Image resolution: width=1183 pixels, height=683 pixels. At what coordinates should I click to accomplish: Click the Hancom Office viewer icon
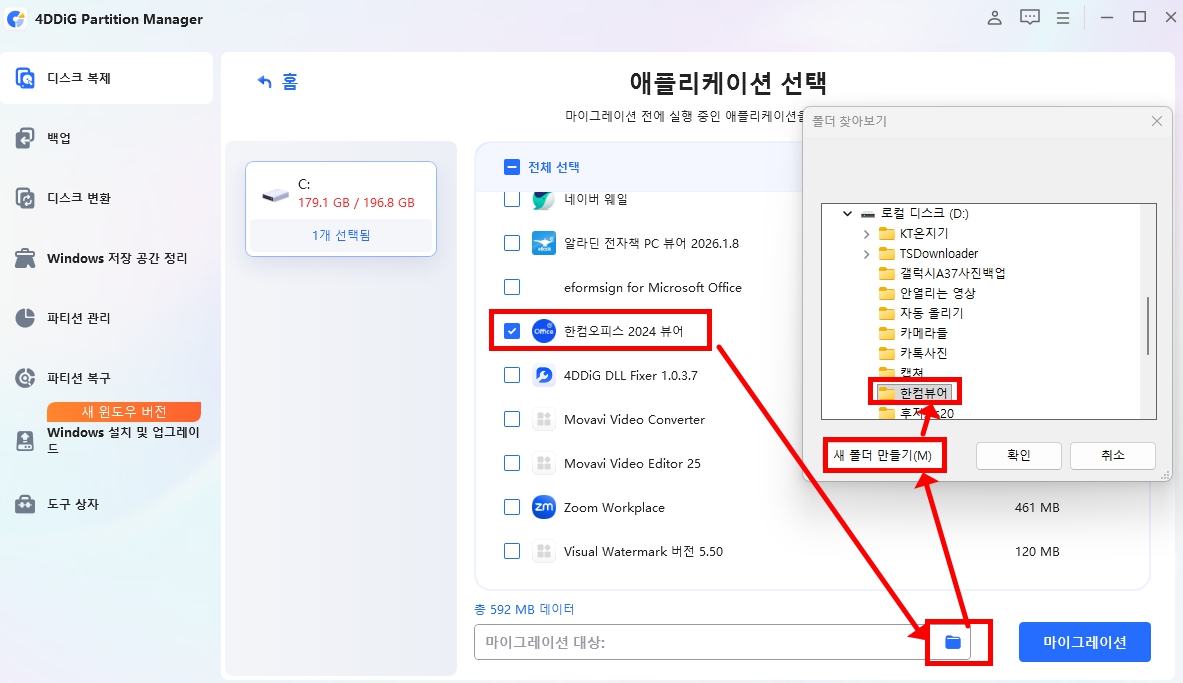543,331
